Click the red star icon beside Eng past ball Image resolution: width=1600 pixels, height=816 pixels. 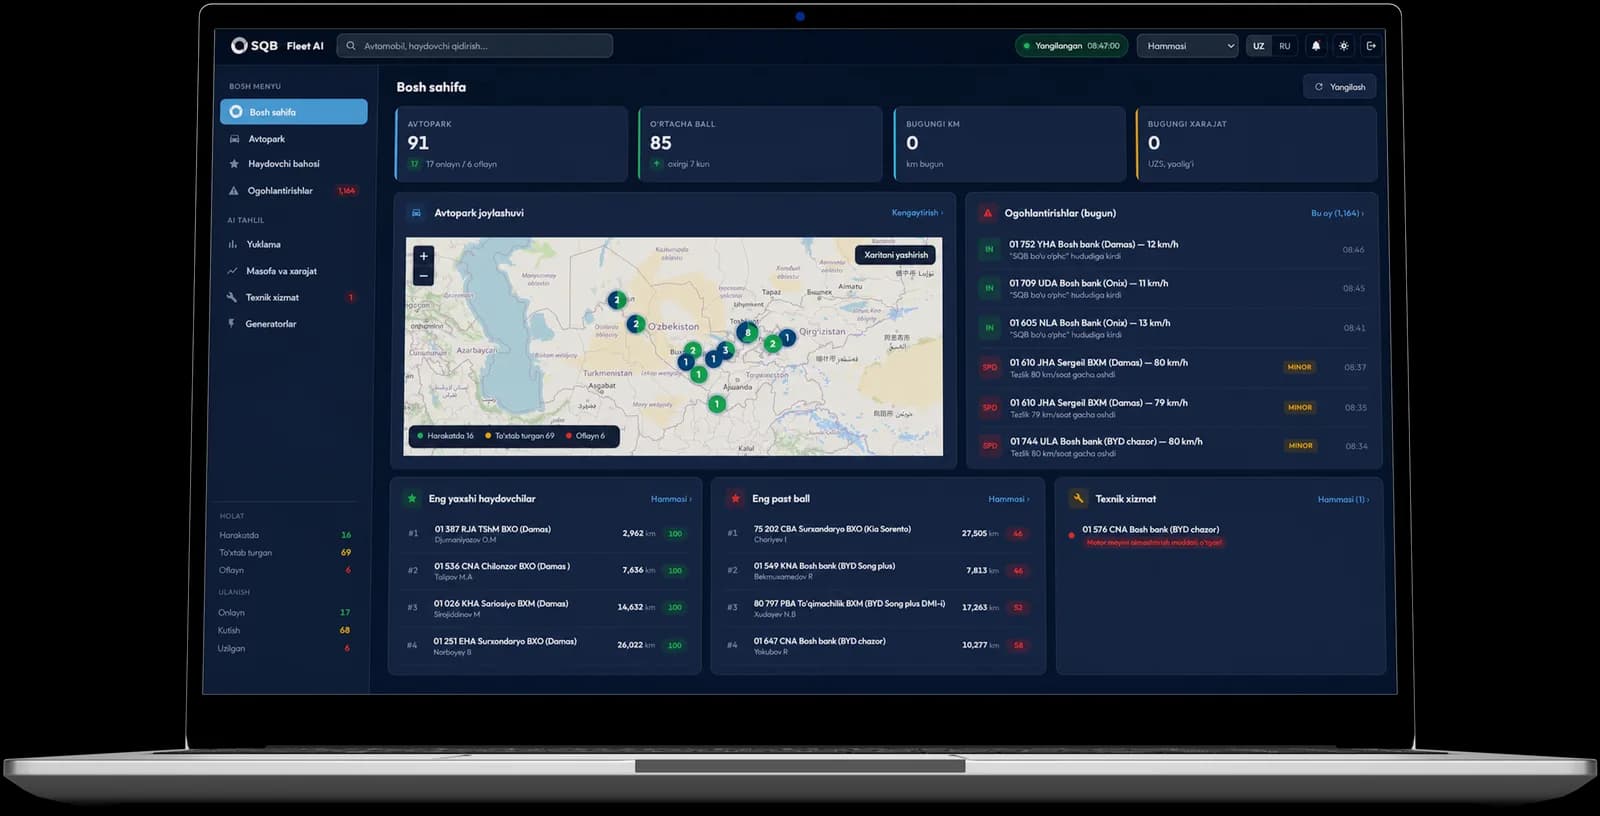point(735,498)
